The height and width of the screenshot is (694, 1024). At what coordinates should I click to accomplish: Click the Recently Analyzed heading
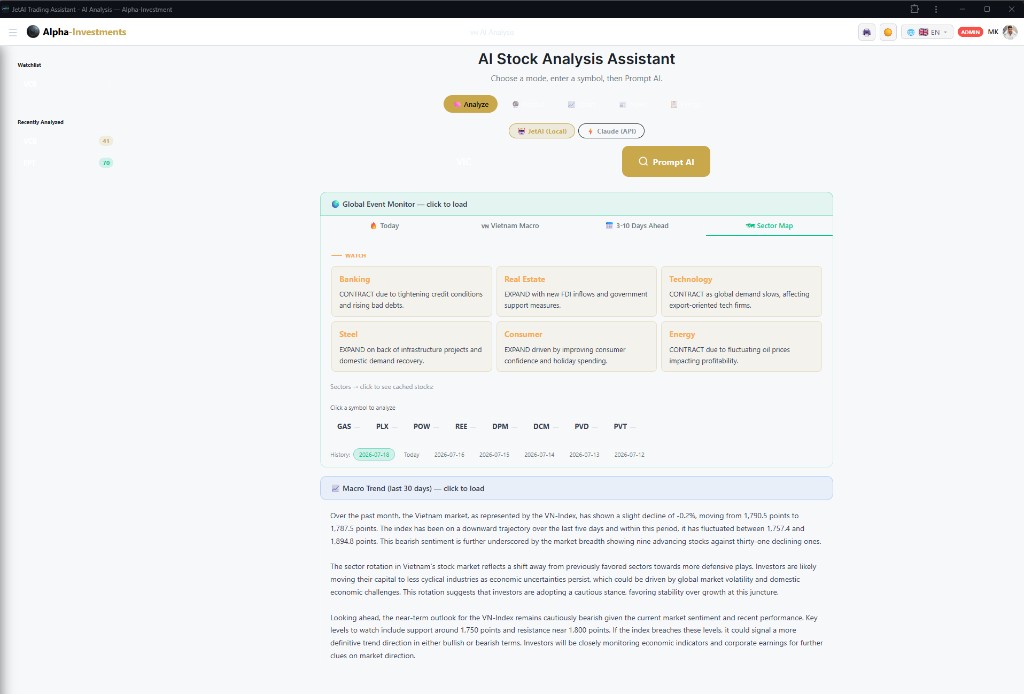coord(40,122)
